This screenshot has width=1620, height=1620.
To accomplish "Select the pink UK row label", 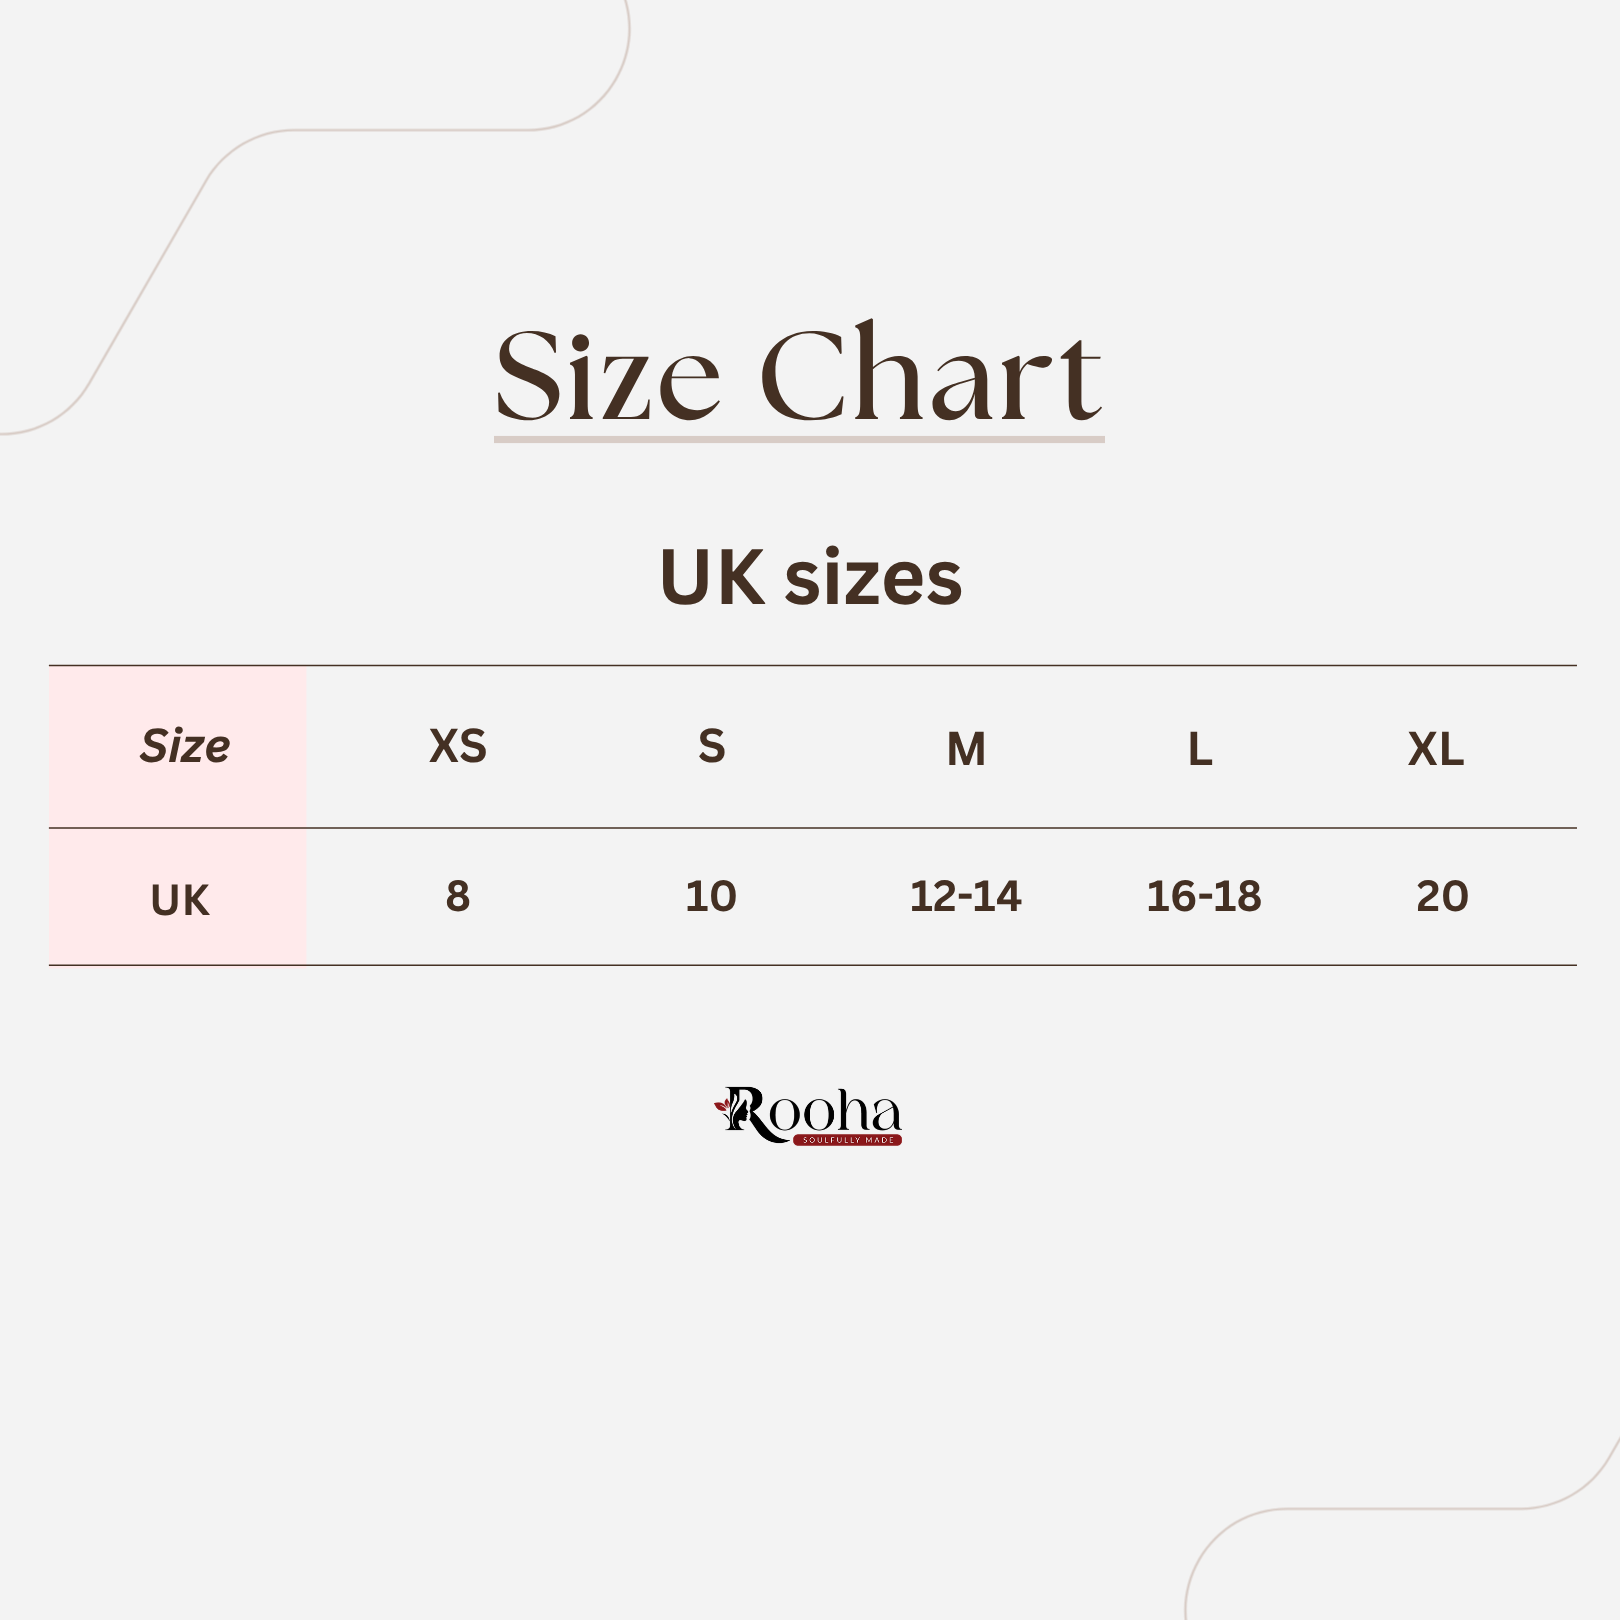I will [x=178, y=897].
